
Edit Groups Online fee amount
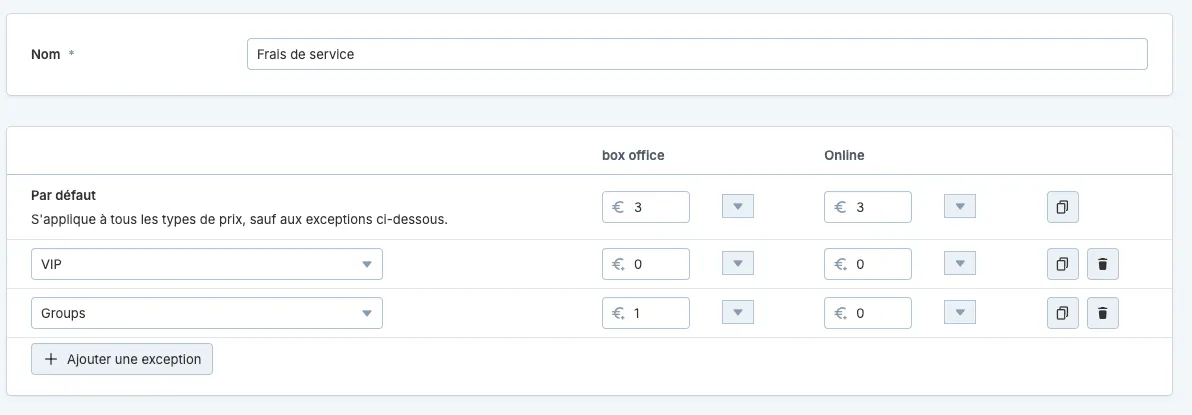(868, 313)
